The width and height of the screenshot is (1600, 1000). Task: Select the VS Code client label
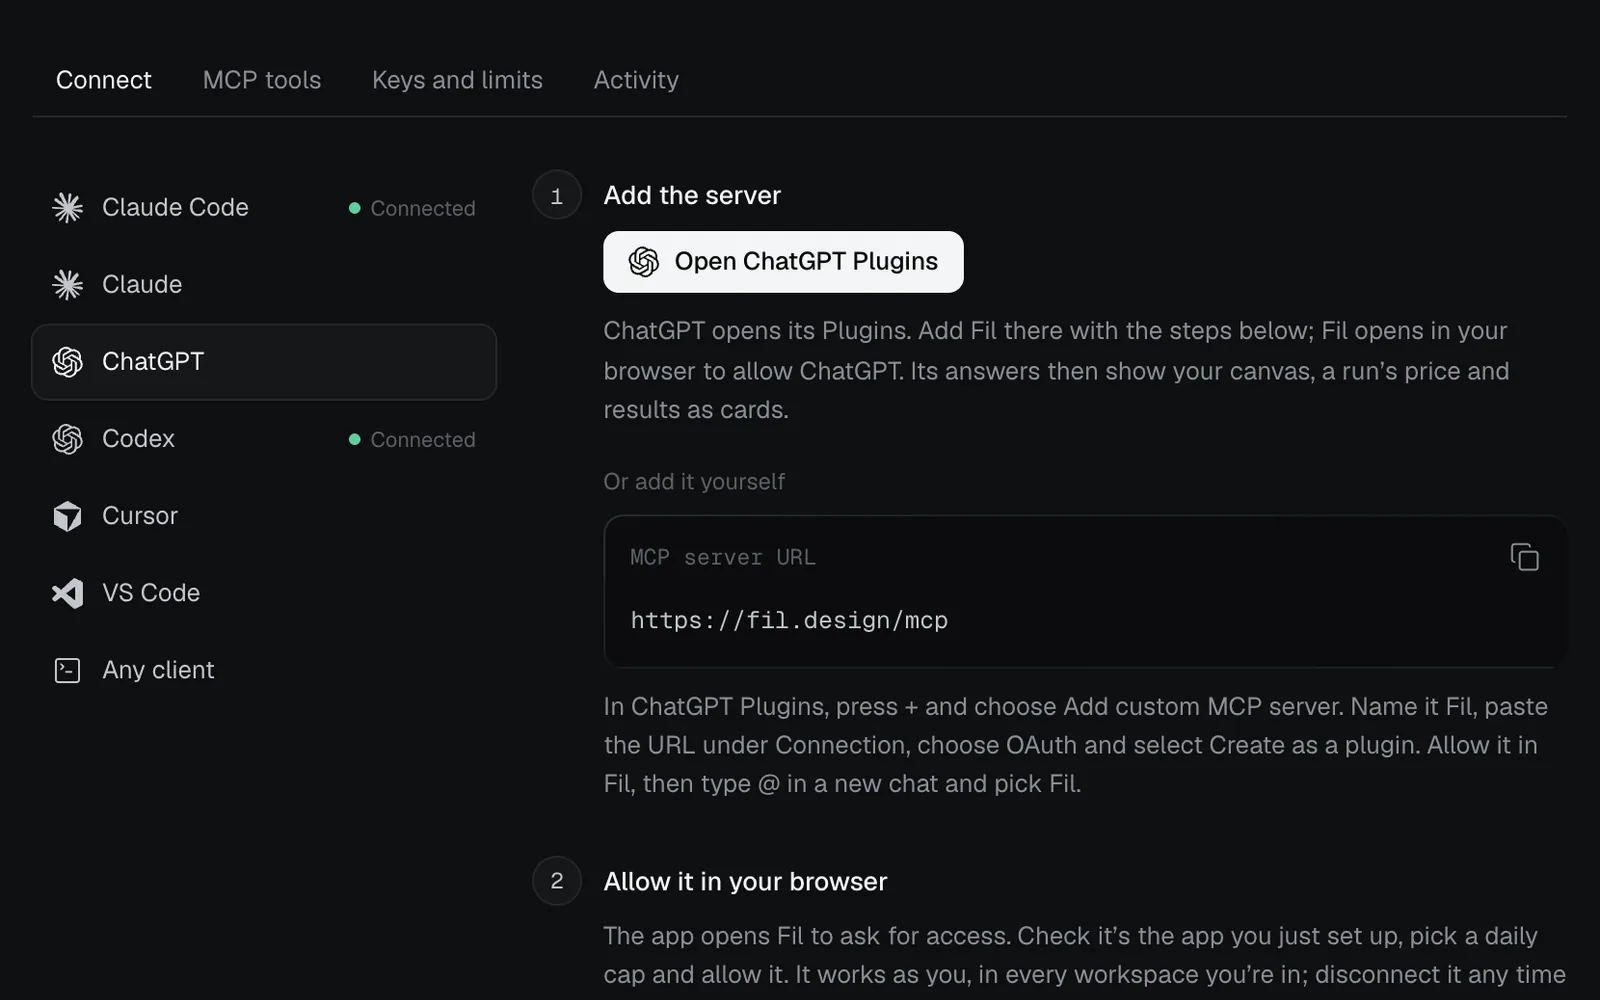[x=151, y=593]
